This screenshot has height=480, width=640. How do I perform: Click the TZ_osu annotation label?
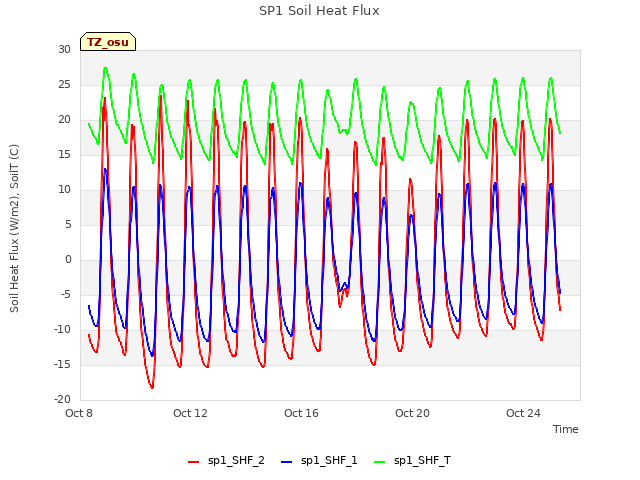108,42
